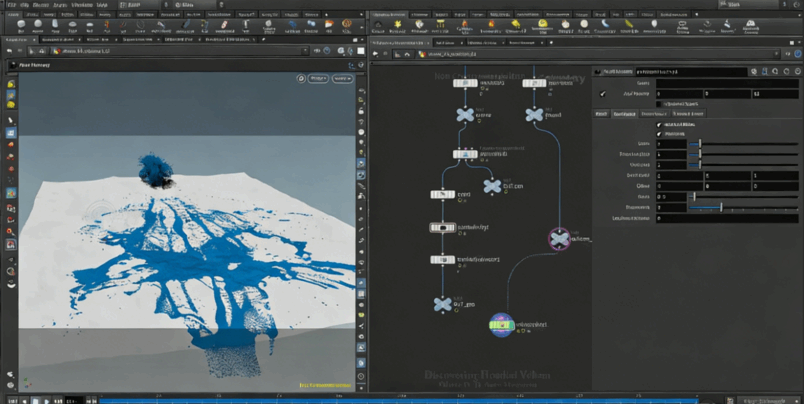
Task: Switch to the second parameter tab
Action: [624, 114]
